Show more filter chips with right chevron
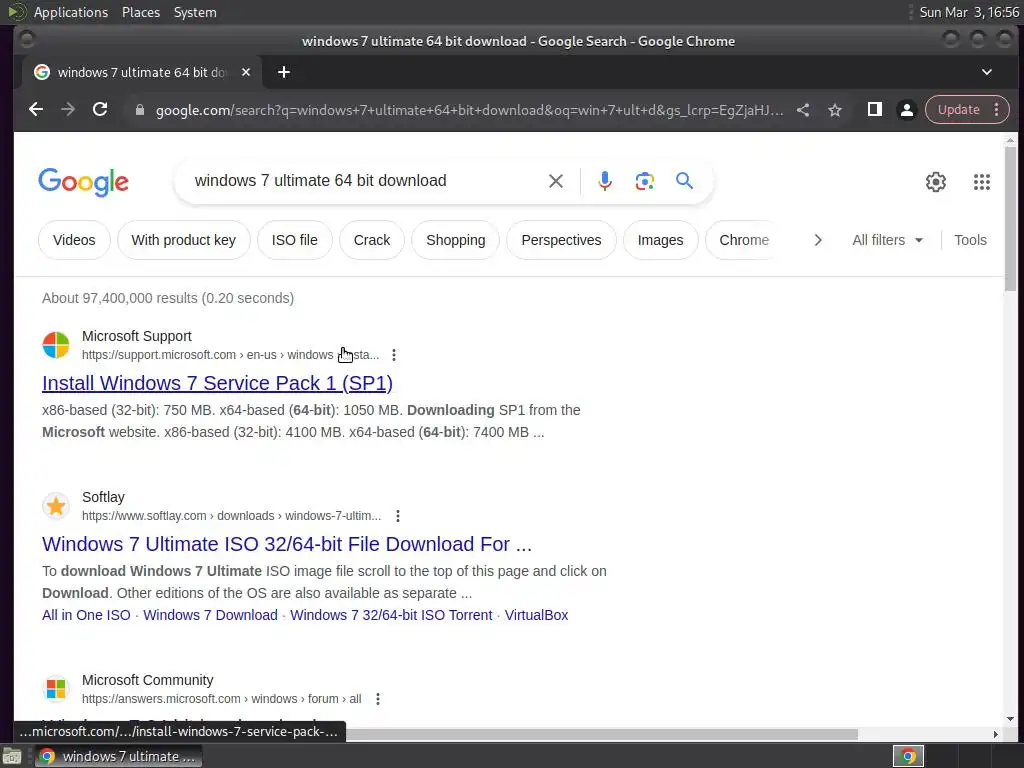 [818, 240]
